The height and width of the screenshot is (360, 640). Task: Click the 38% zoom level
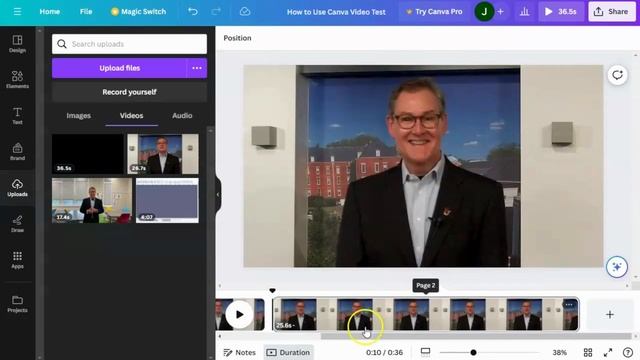coord(559,352)
